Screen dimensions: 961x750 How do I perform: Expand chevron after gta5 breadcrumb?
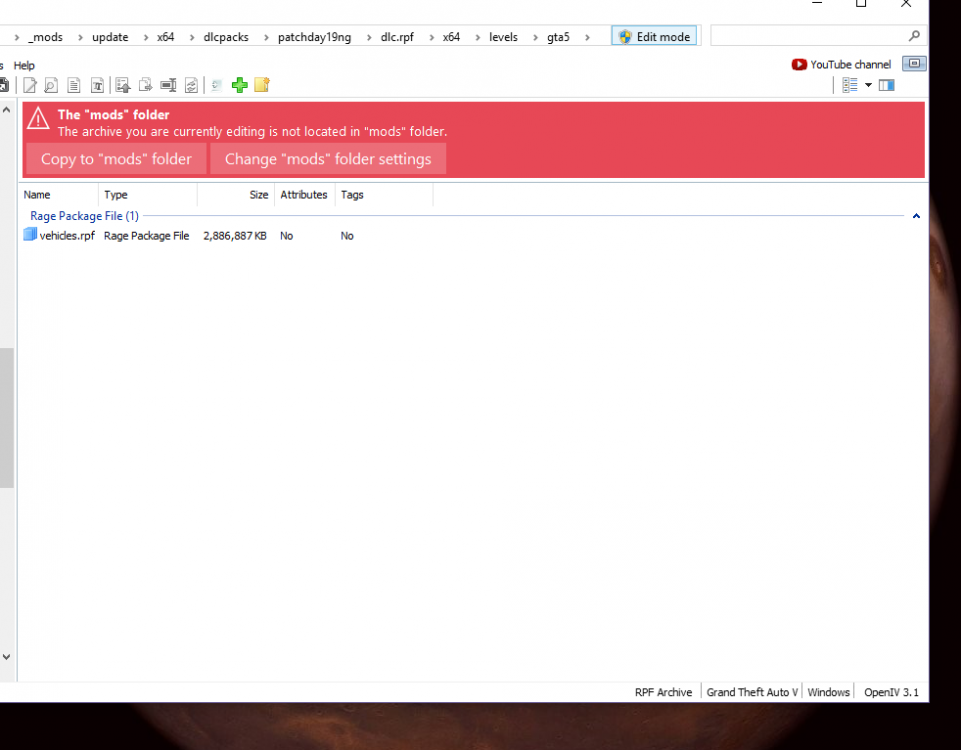point(587,37)
